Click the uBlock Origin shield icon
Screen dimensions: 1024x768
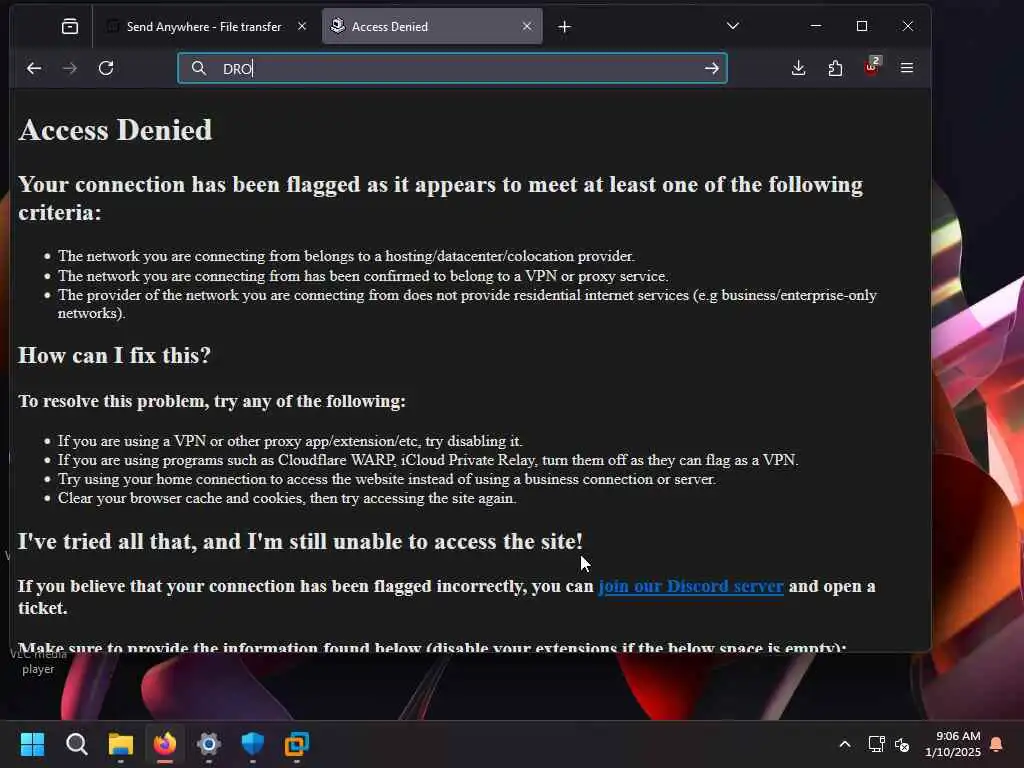point(871,68)
